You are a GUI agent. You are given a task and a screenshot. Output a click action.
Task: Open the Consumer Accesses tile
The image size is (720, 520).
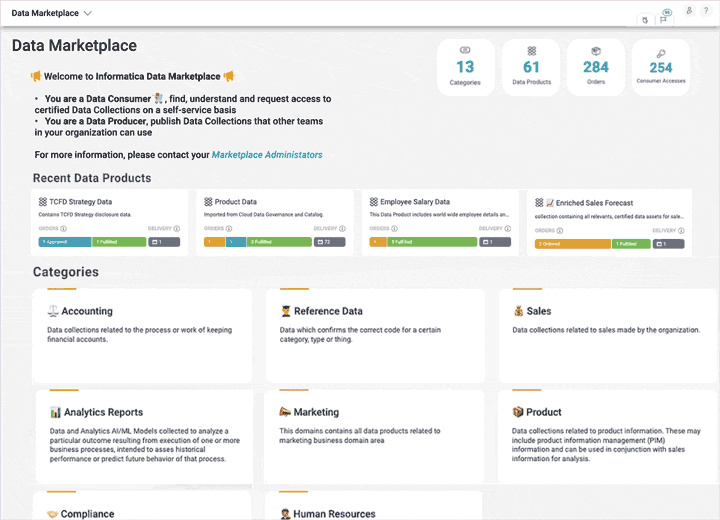click(x=661, y=67)
